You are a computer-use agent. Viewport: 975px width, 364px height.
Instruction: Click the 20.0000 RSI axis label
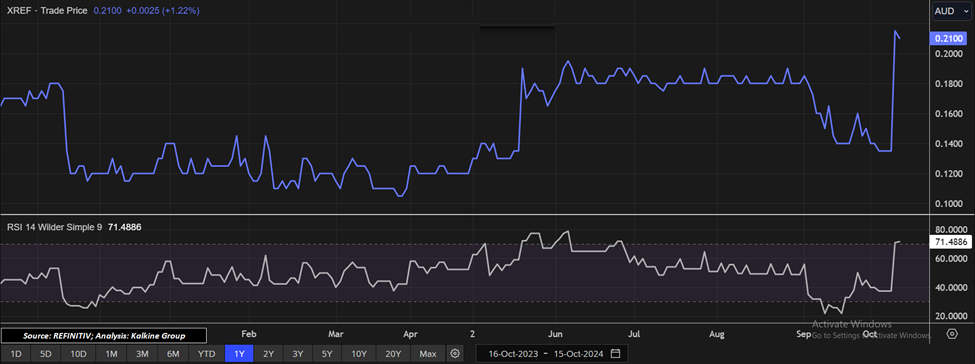[950, 317]
